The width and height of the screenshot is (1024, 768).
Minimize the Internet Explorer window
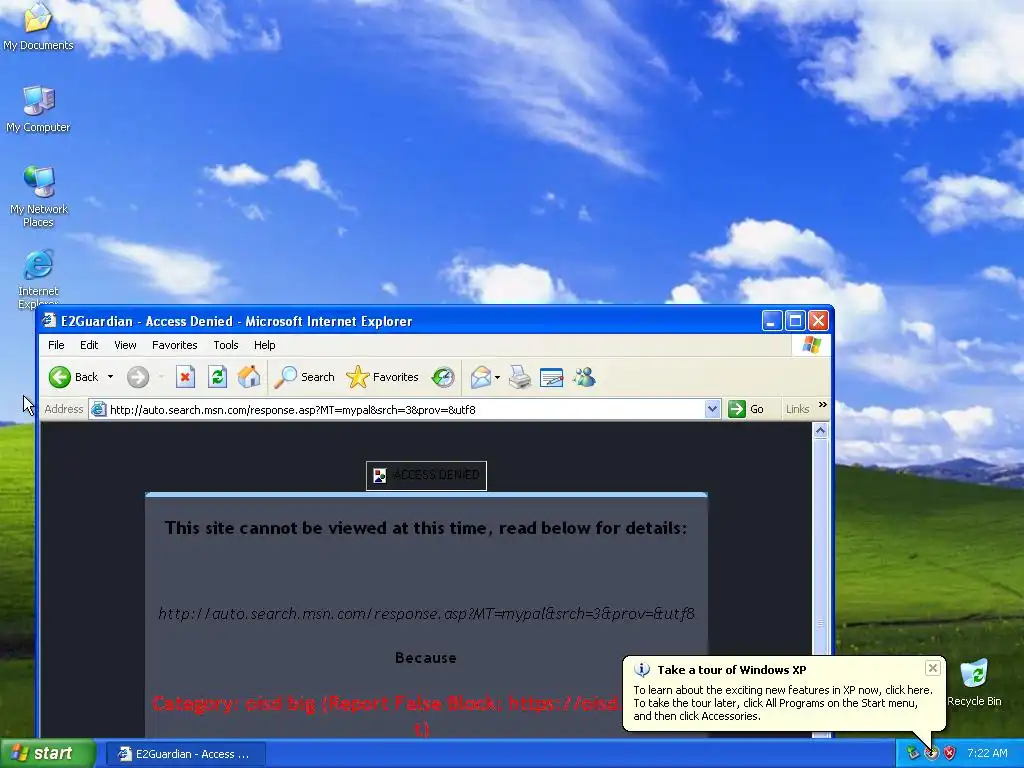[x=772, y=321]
